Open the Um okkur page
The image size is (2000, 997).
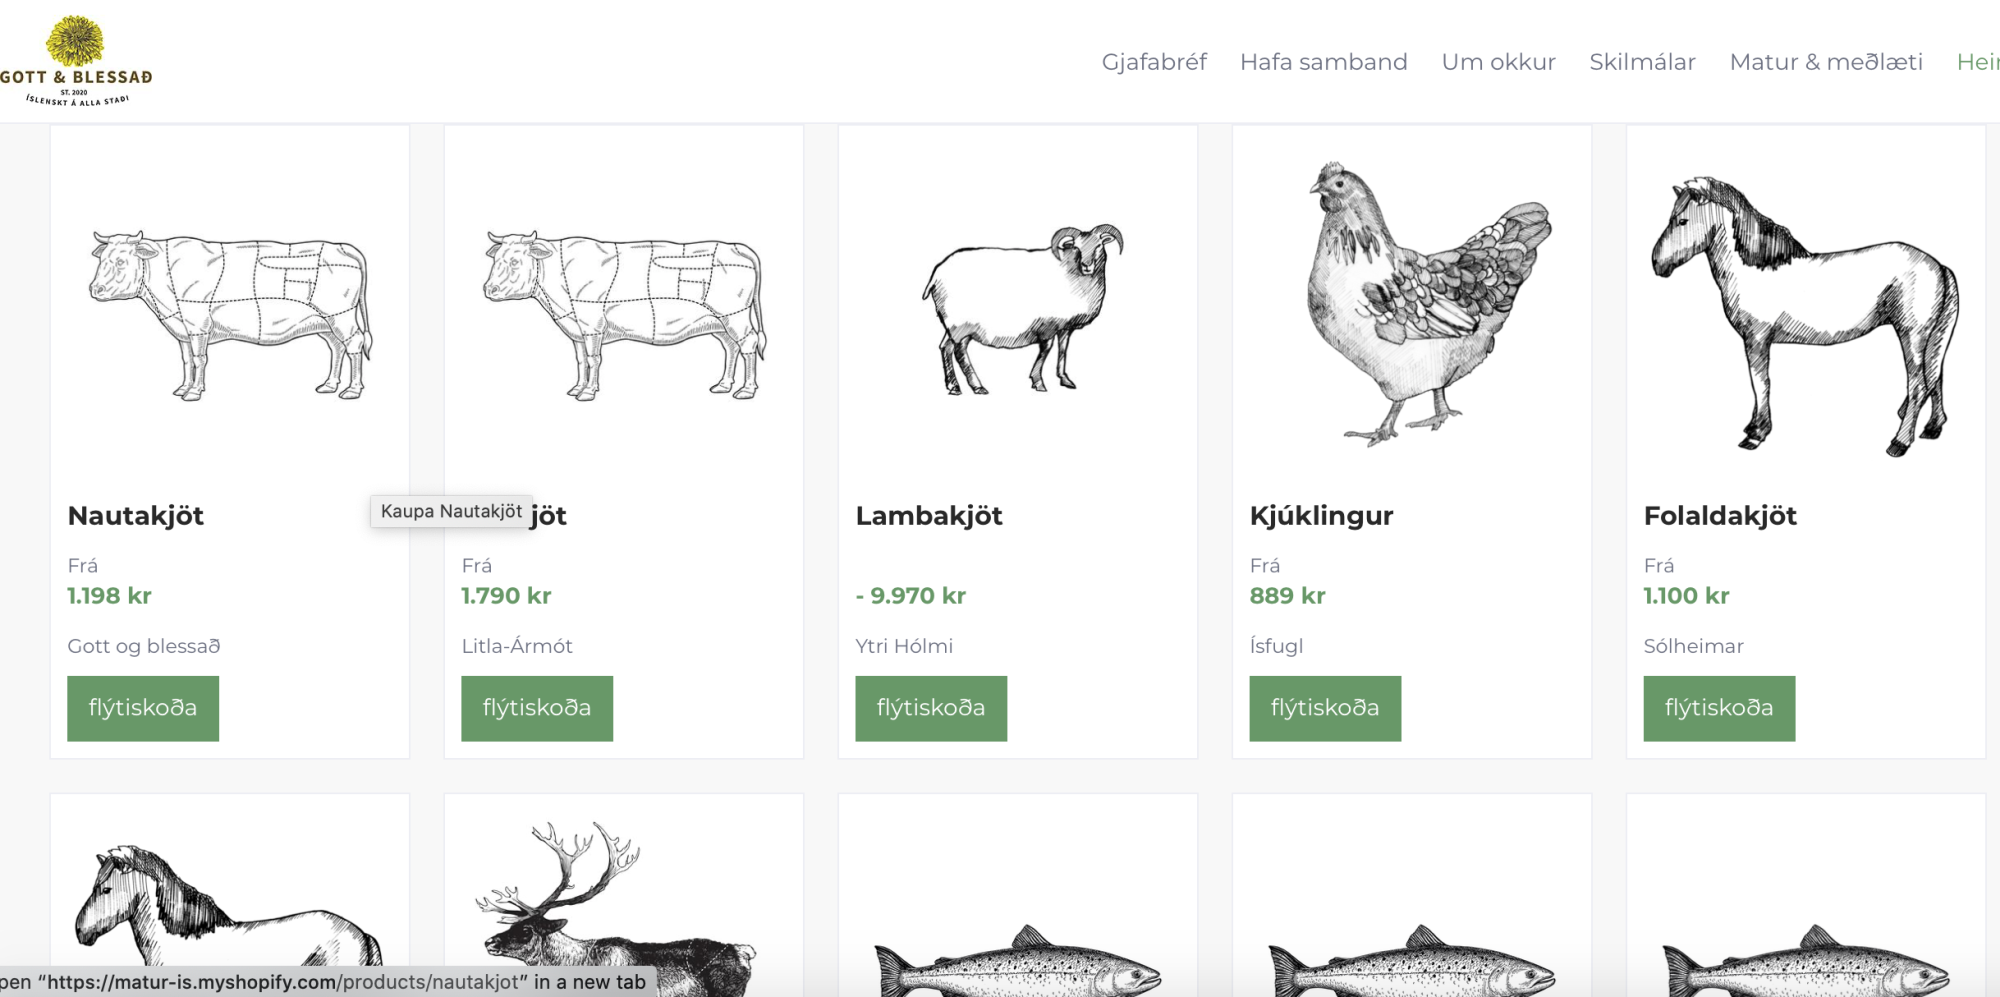pyautogui.click(x=1498, y=62)
